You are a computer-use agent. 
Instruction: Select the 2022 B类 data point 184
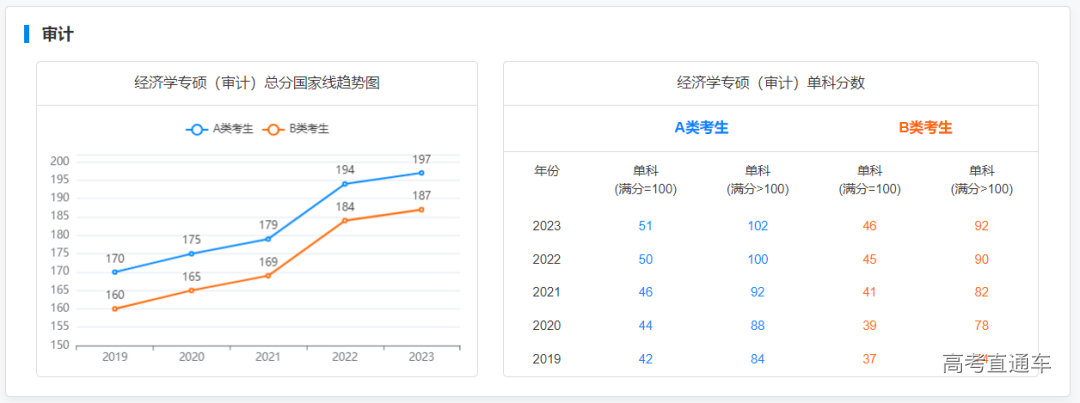click(345, 220)
